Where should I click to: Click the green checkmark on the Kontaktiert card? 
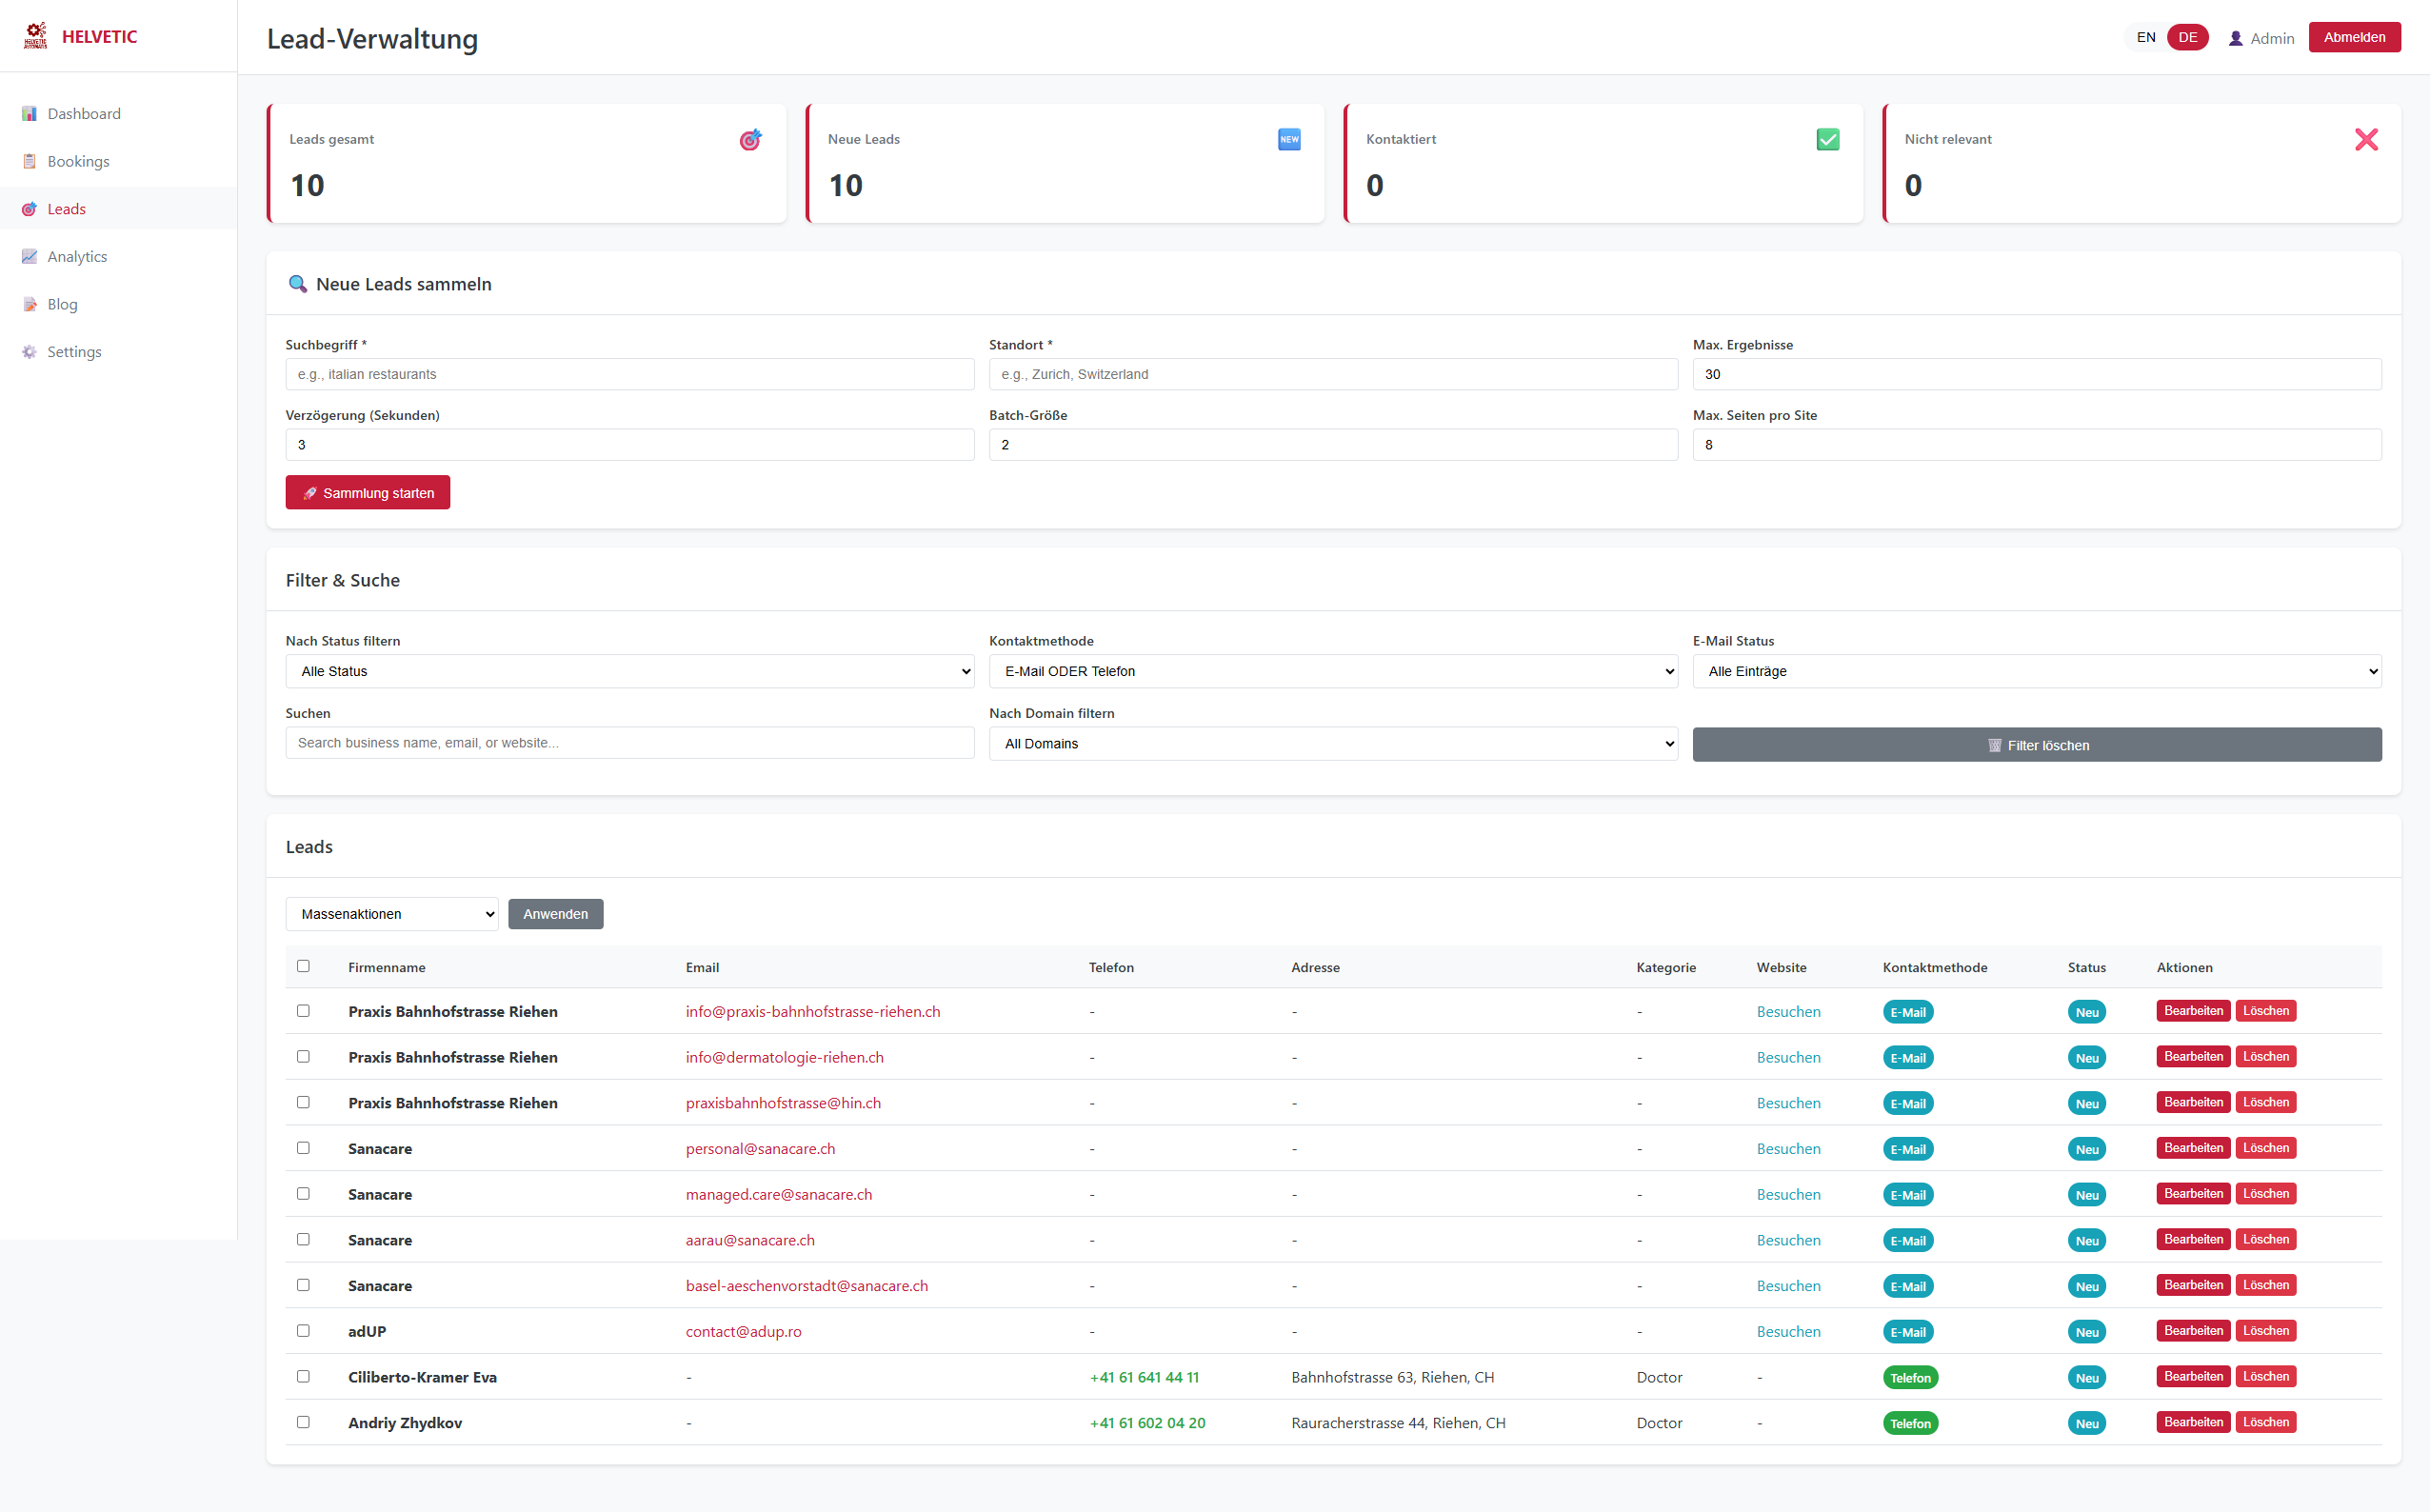pos(1827,139)
